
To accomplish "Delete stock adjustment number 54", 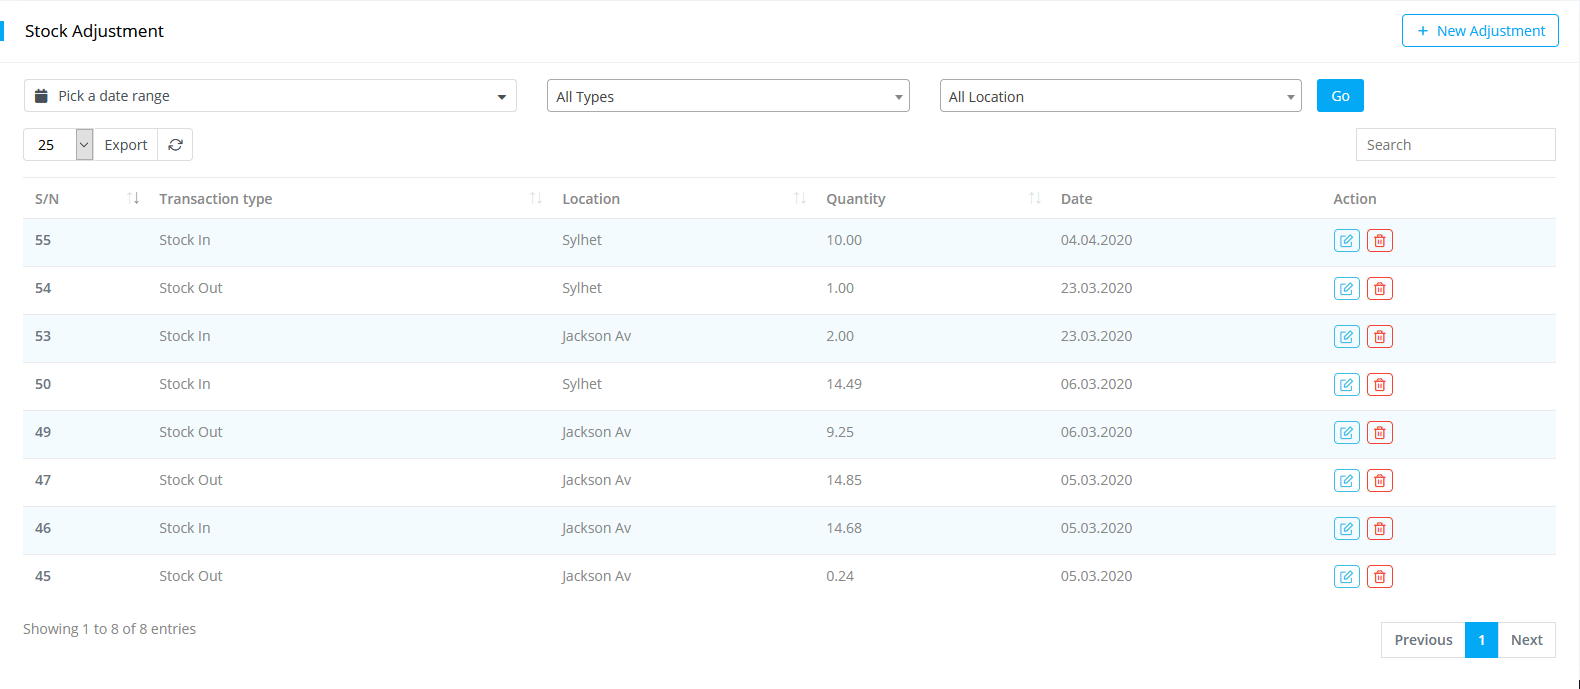I will click(x=1379, y=289).
